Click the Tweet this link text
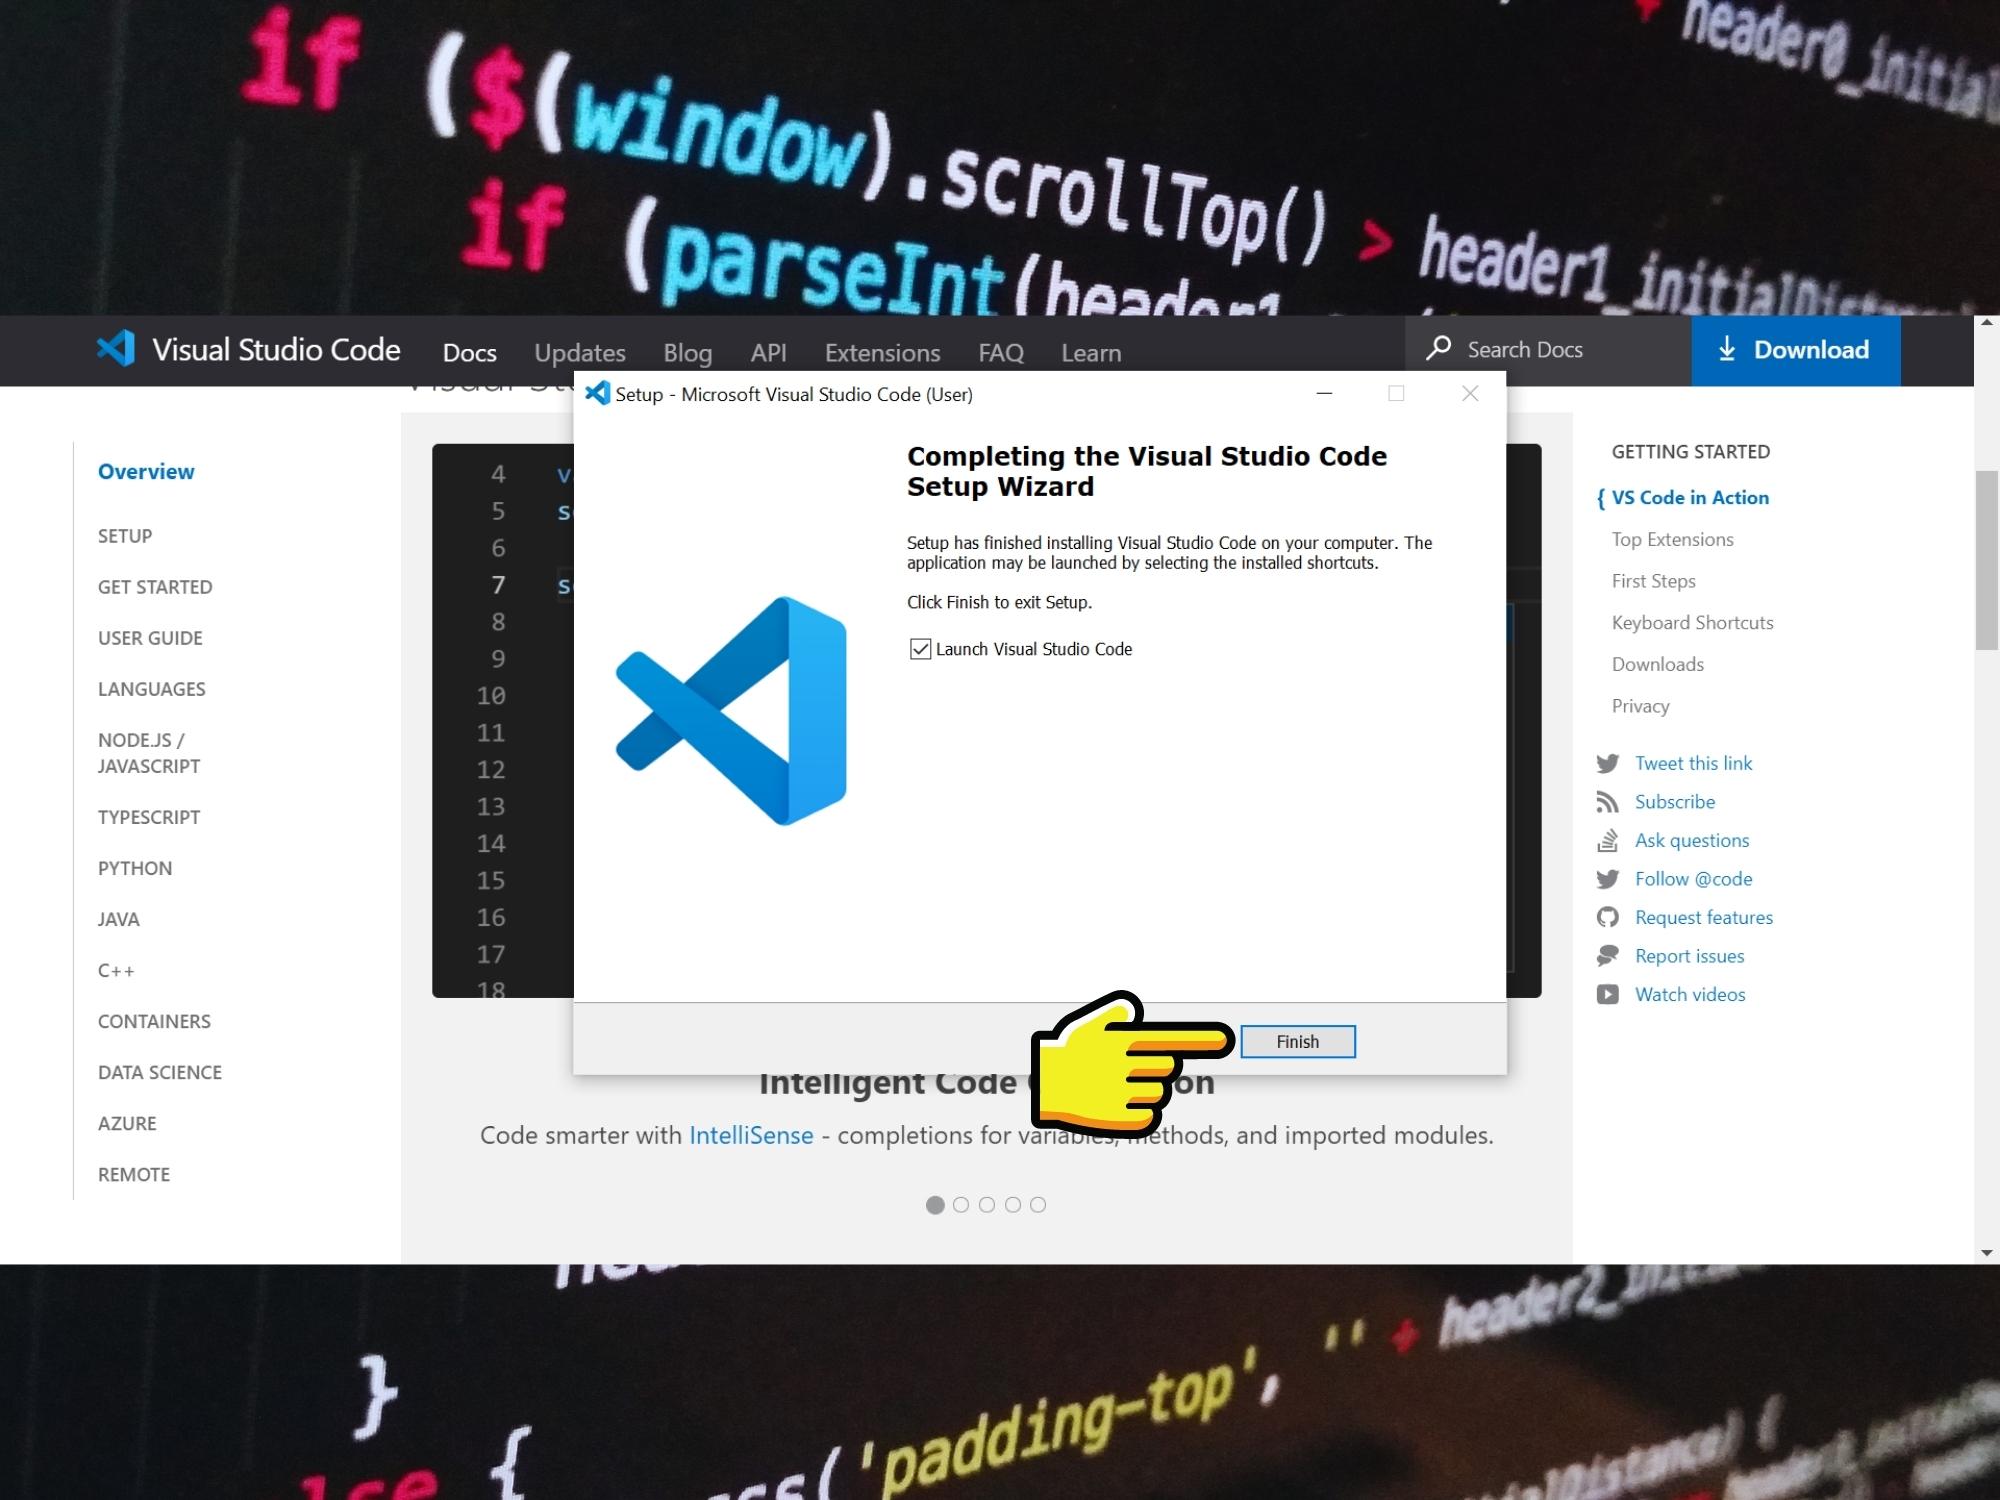Image resolution: width=2000 pixels, height=1500 pixels. 1694,763
